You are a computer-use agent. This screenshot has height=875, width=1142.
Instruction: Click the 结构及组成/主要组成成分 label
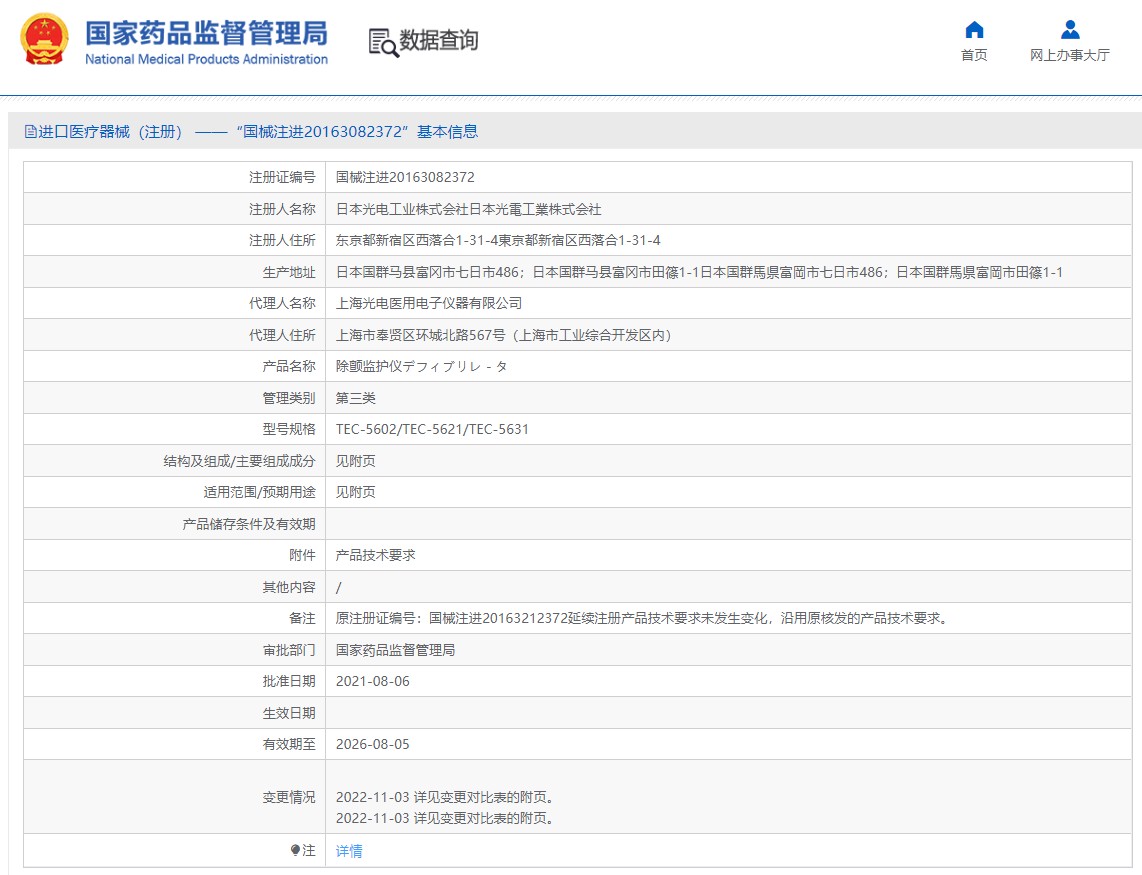coord(240,461)
